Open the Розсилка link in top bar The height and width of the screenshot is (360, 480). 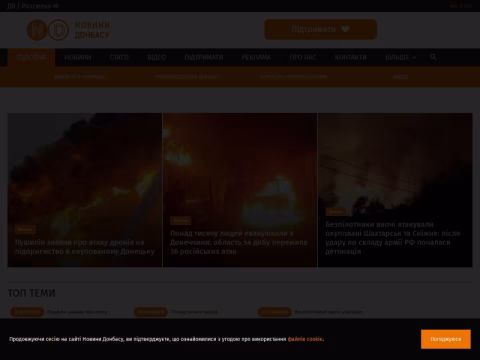[x=40, y=6]
